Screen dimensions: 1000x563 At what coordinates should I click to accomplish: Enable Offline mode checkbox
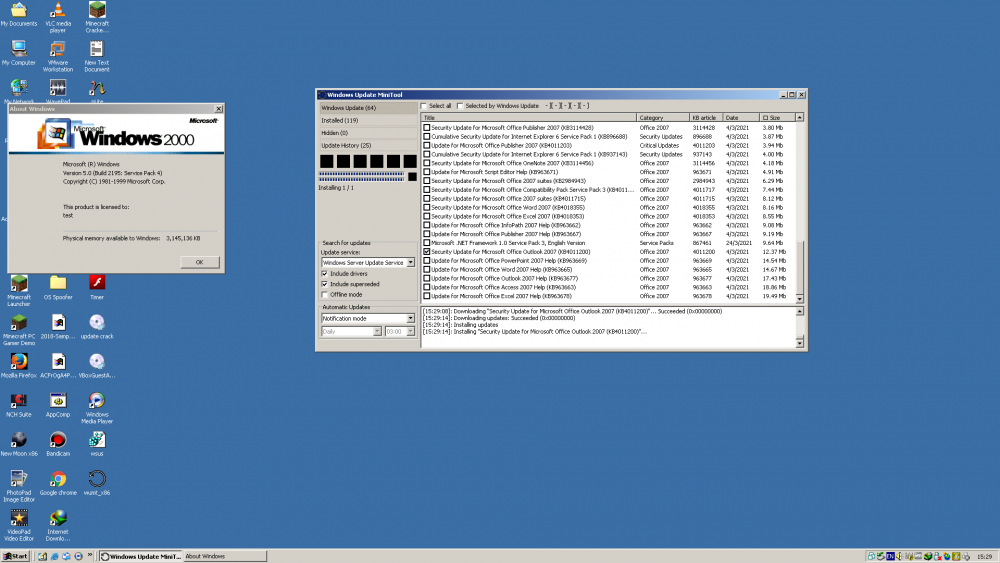pyautogui.click(x=325, y=295)
